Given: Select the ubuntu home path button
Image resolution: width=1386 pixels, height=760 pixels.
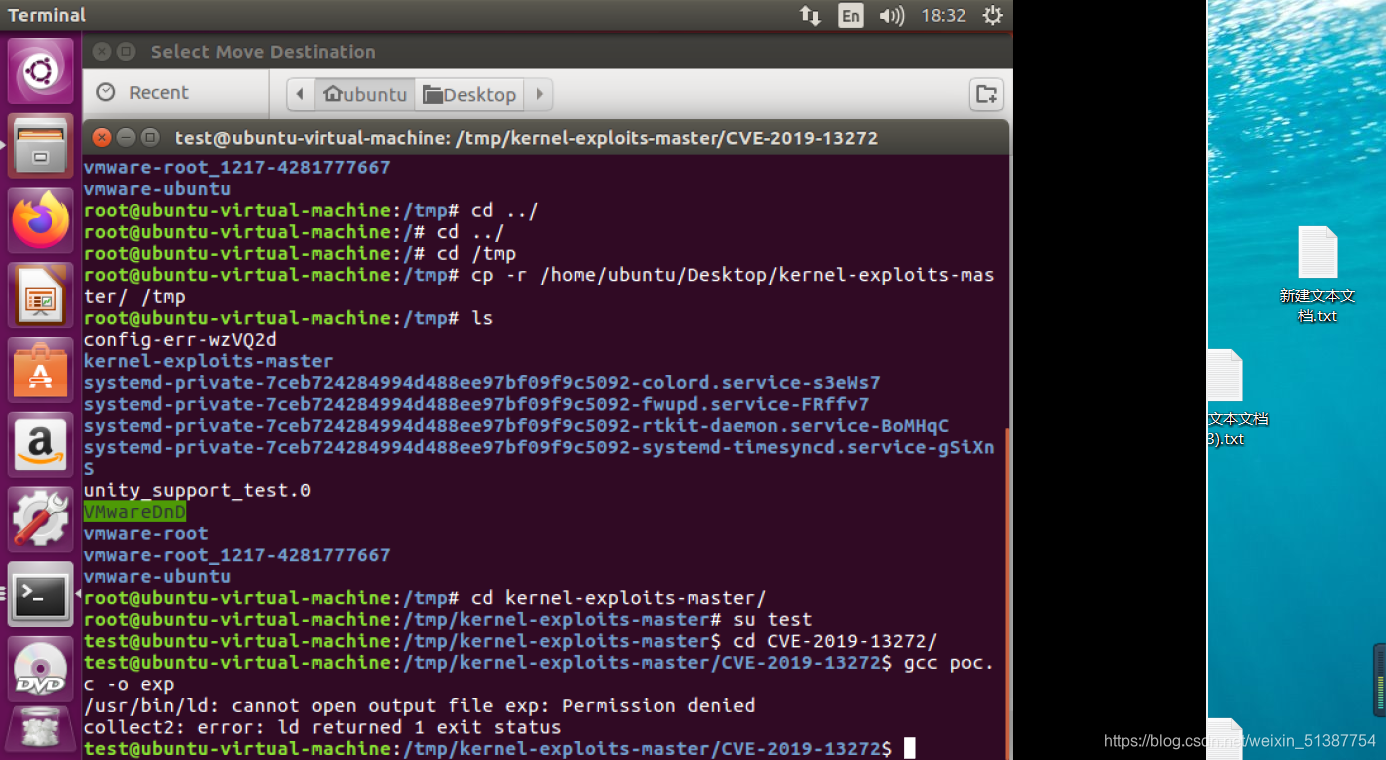Looking at the screenshot, I should [x=365, y=95].
